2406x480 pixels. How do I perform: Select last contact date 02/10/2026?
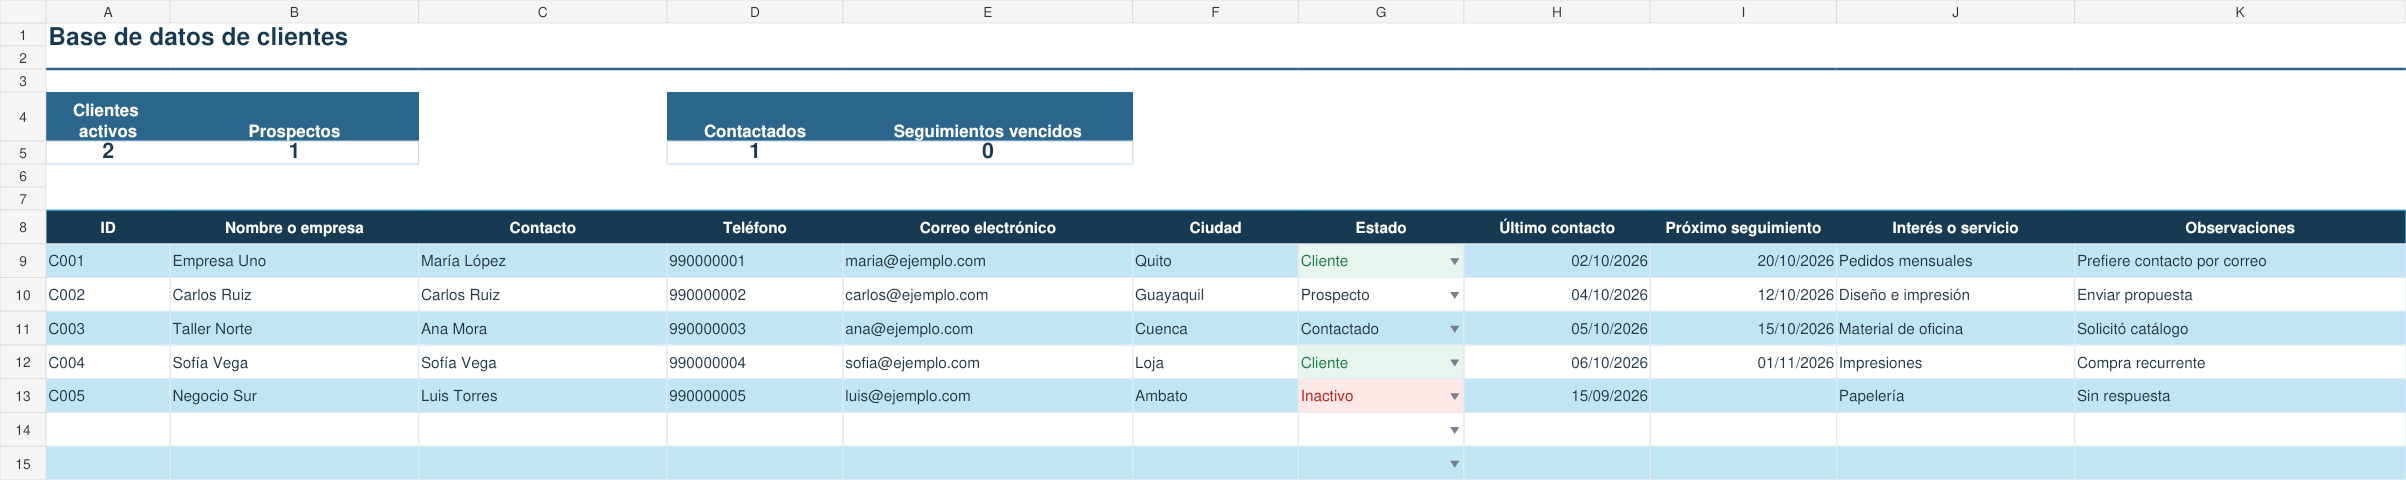pyautogui.click(x=1557, y=261)
